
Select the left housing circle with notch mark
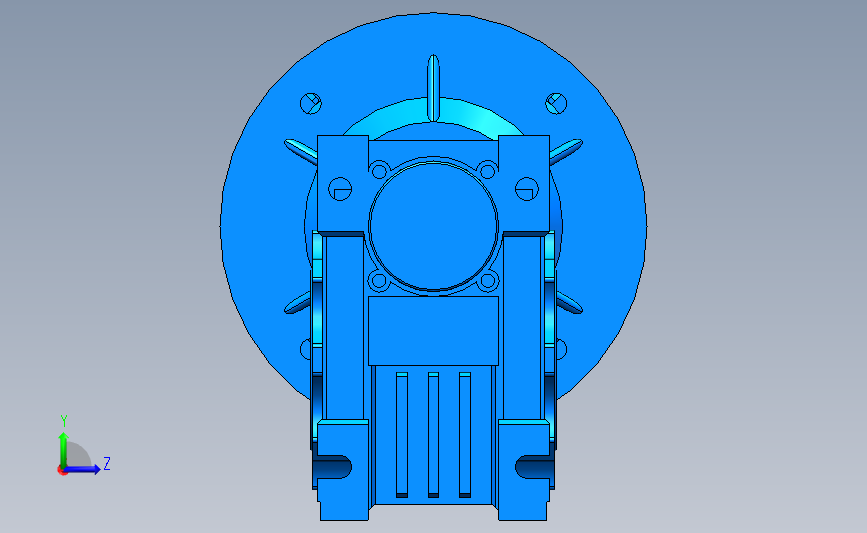tap(340, 189)
